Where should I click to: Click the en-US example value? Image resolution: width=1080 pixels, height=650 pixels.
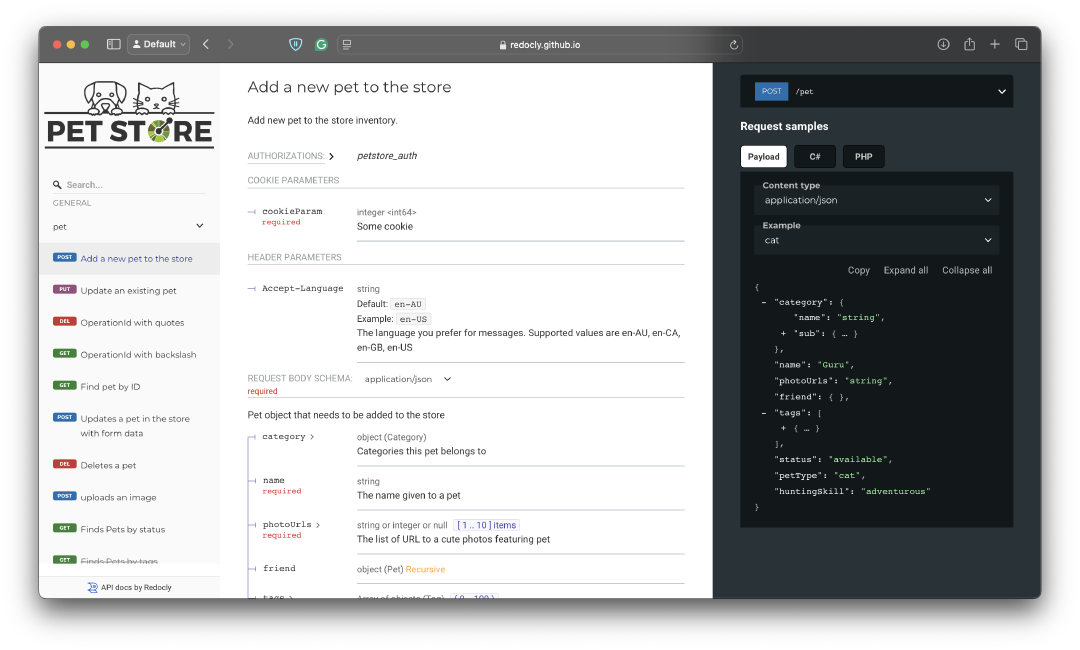413,319
